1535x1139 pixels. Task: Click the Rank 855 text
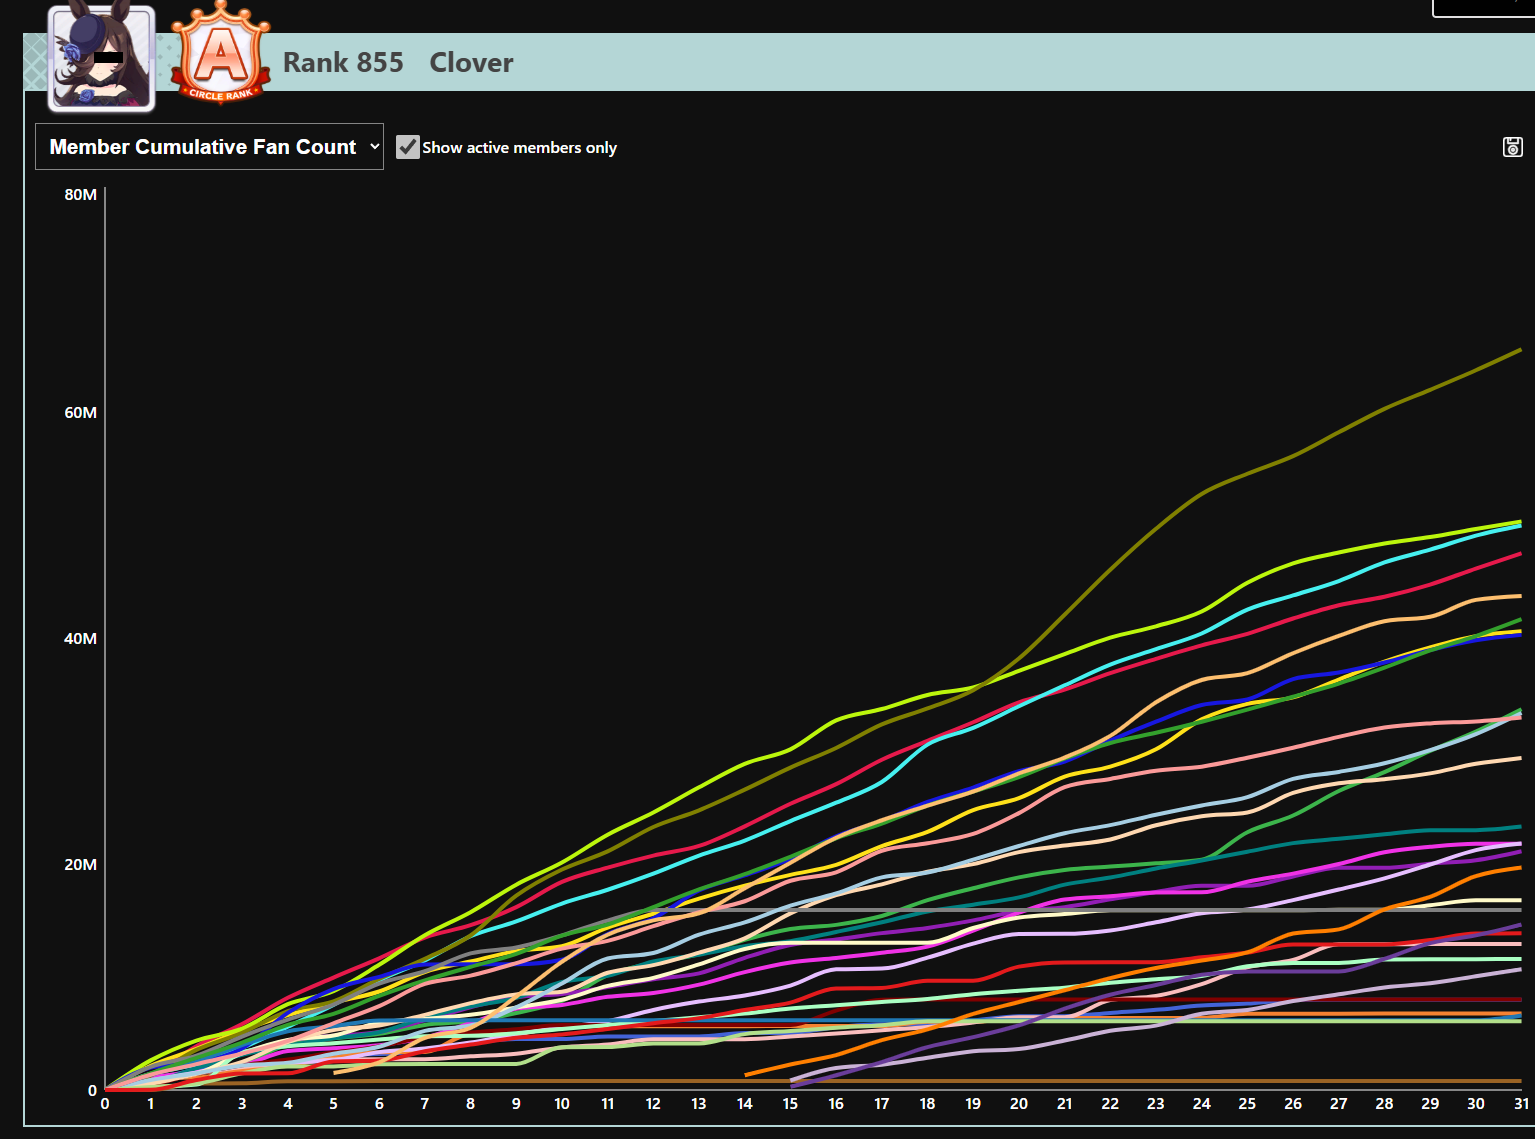pos(343,63)
